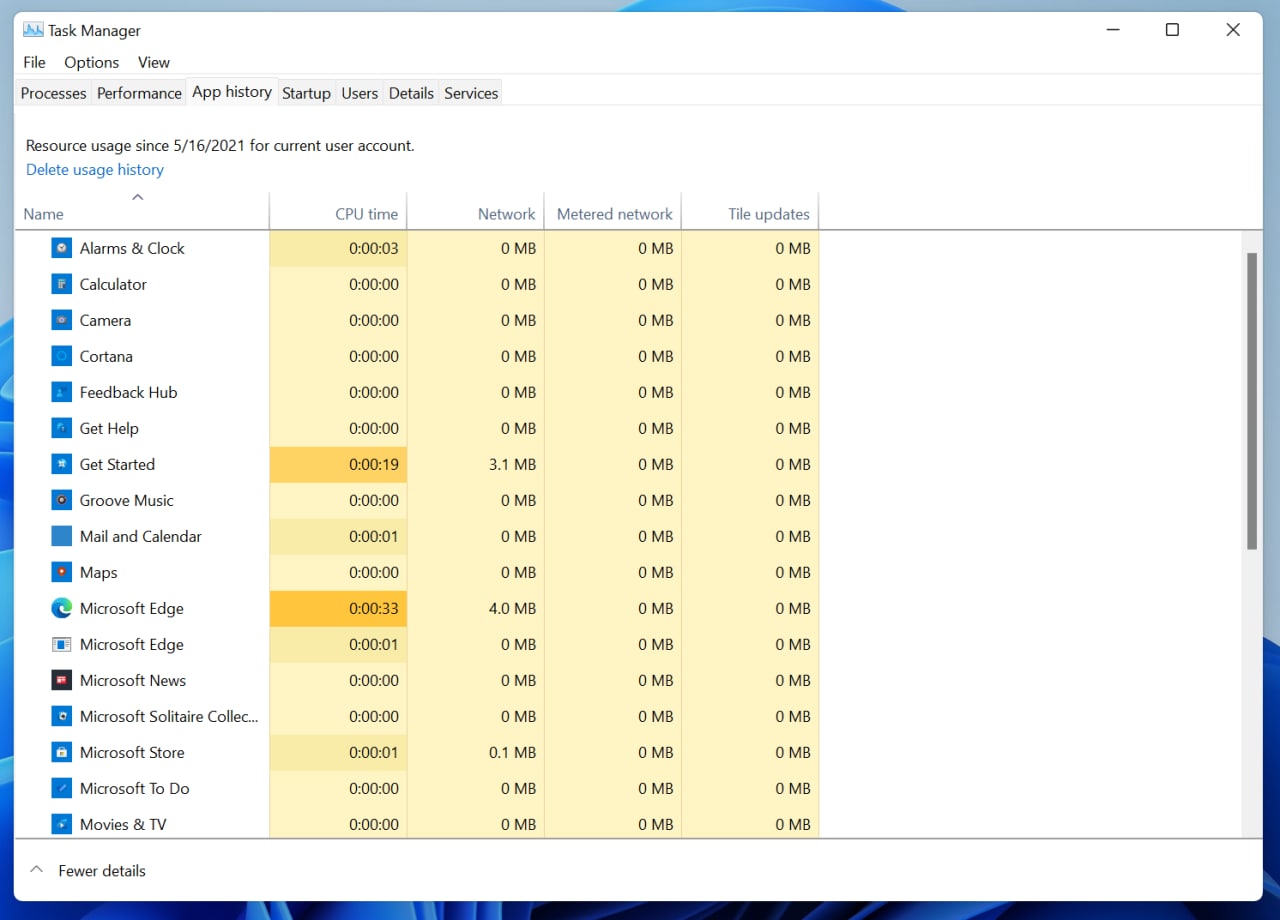
Task: Select the Get Started row name
Action: (117, 464)
